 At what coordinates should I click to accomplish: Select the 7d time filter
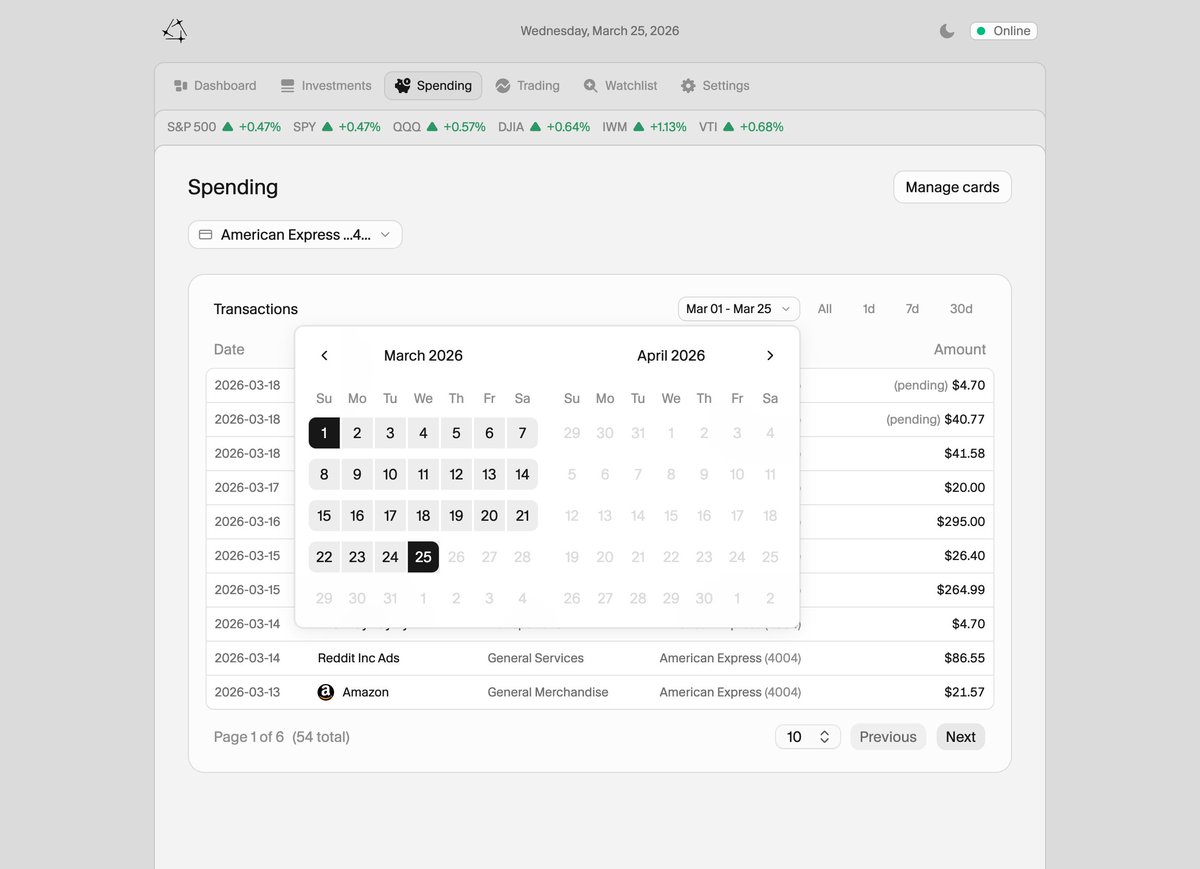(x=912, y=309)
